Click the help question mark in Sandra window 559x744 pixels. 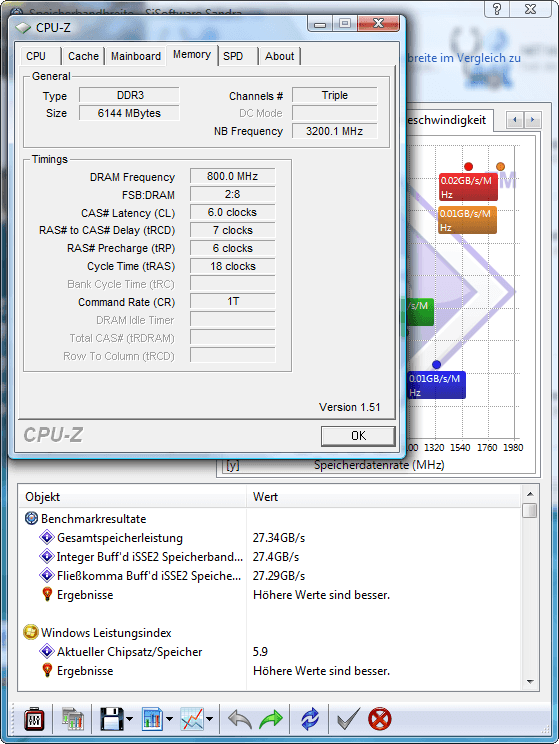(x=497, y=9)
